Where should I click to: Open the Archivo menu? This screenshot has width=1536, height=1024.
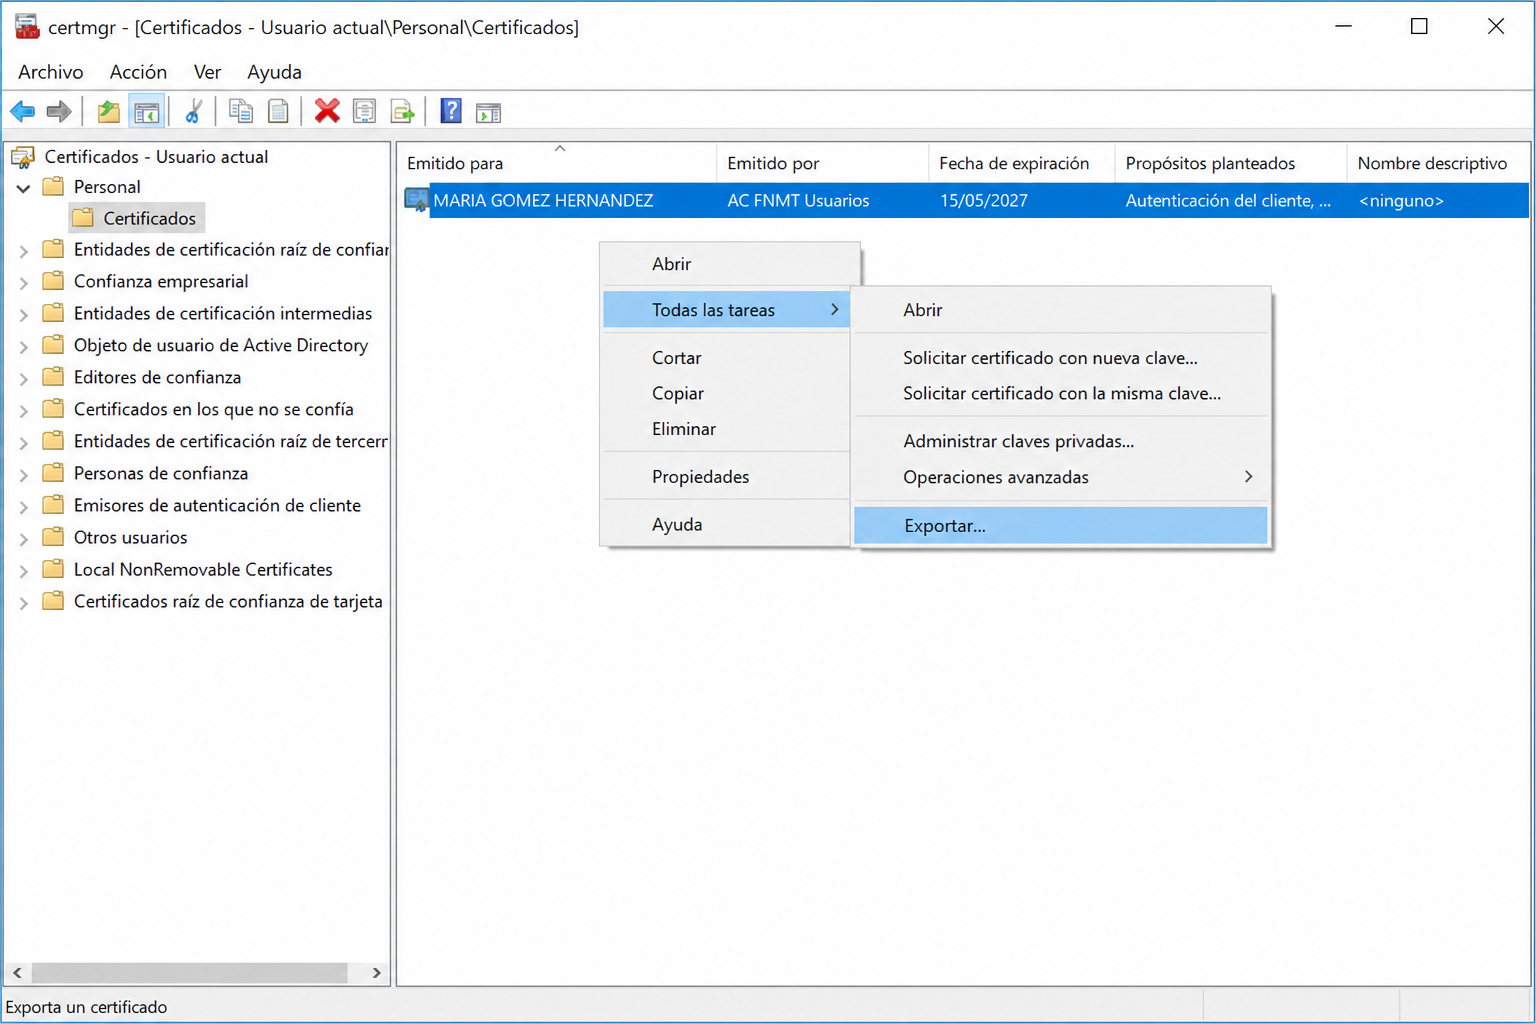[51, 72]
